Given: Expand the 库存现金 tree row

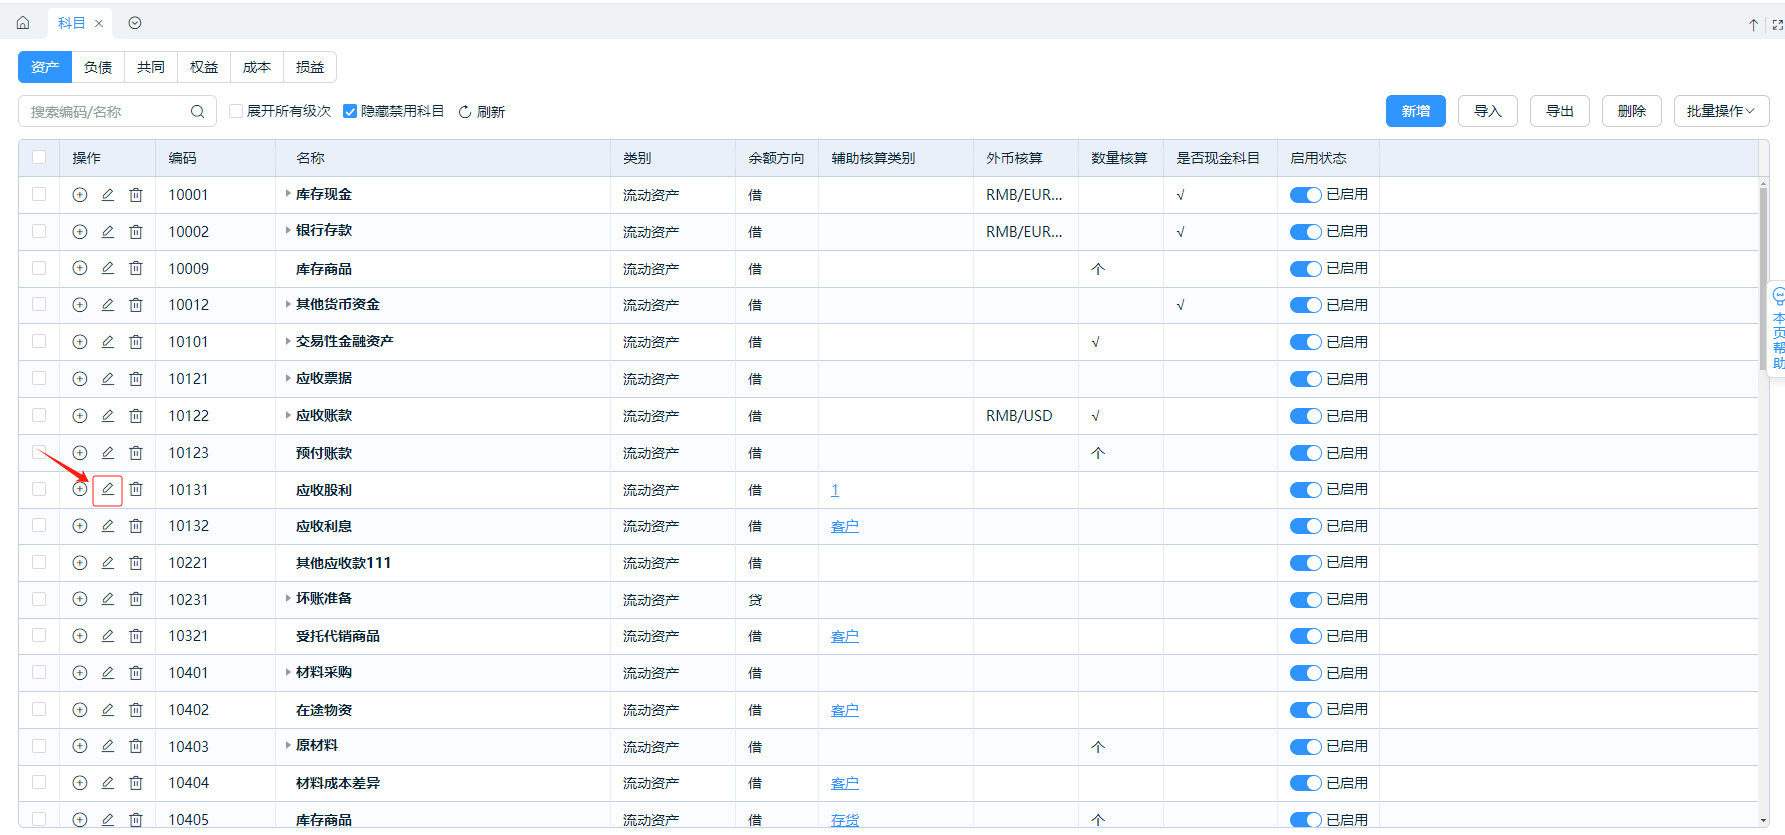Looking at the screenshot, I should click(x=288, y=194).
